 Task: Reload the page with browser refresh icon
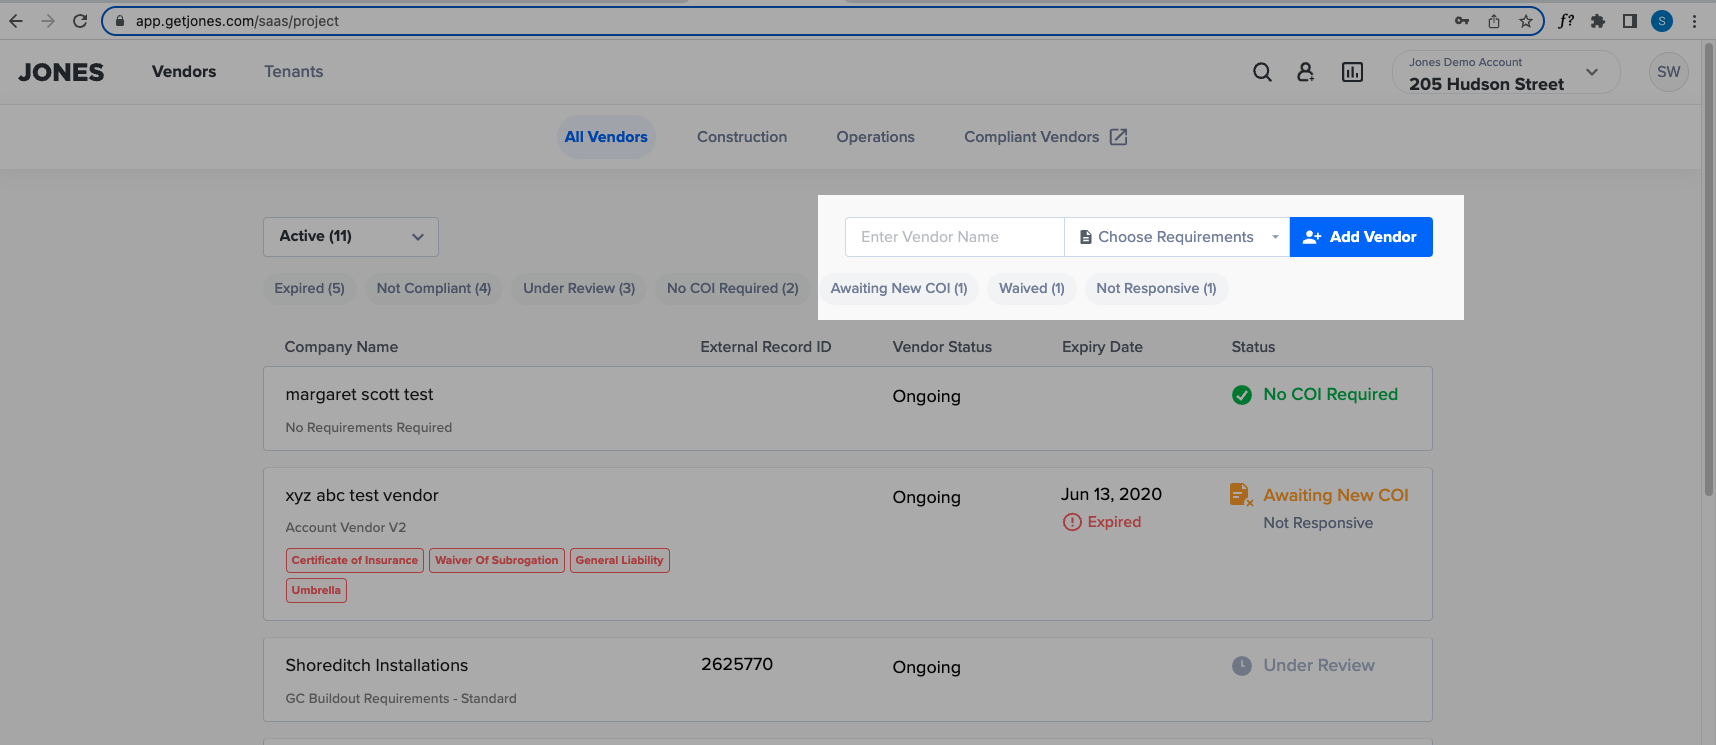80,21
